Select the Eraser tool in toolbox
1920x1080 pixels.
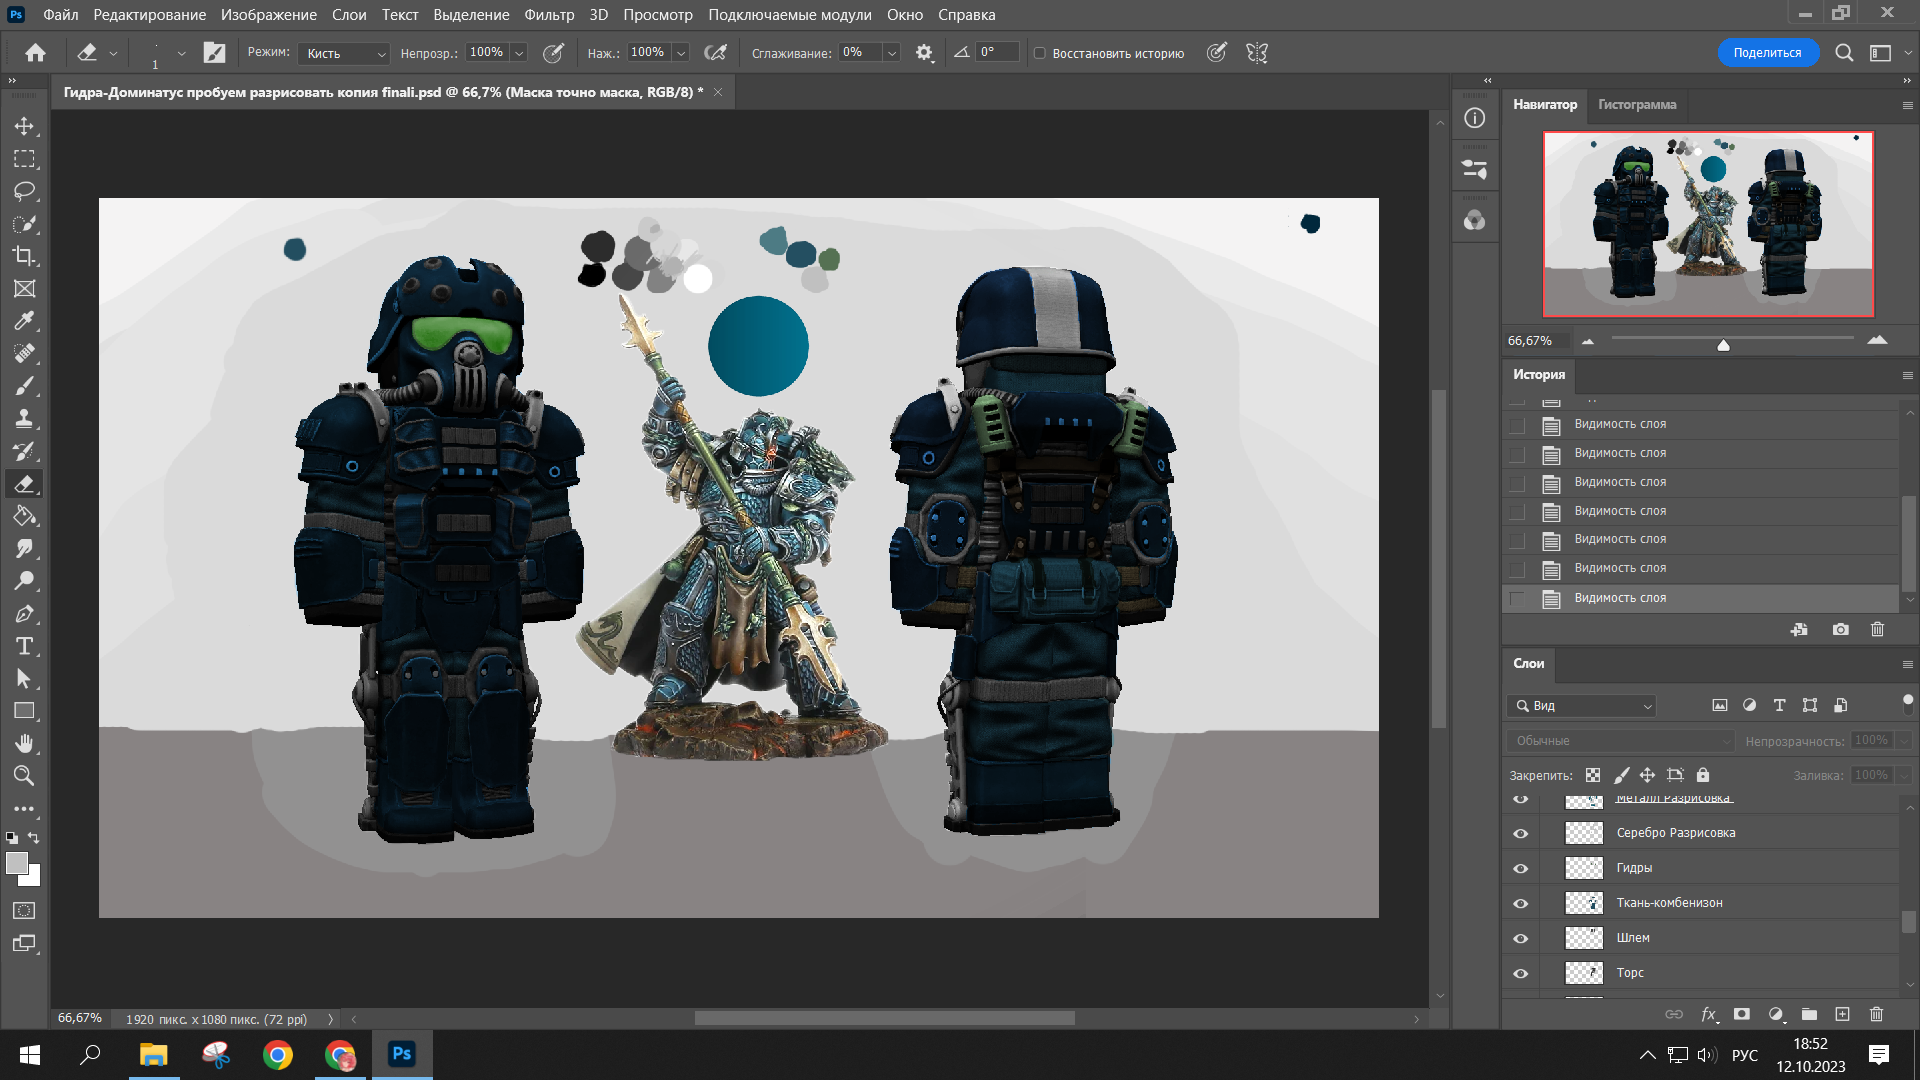pyautogui.click(x=24, y=484)
